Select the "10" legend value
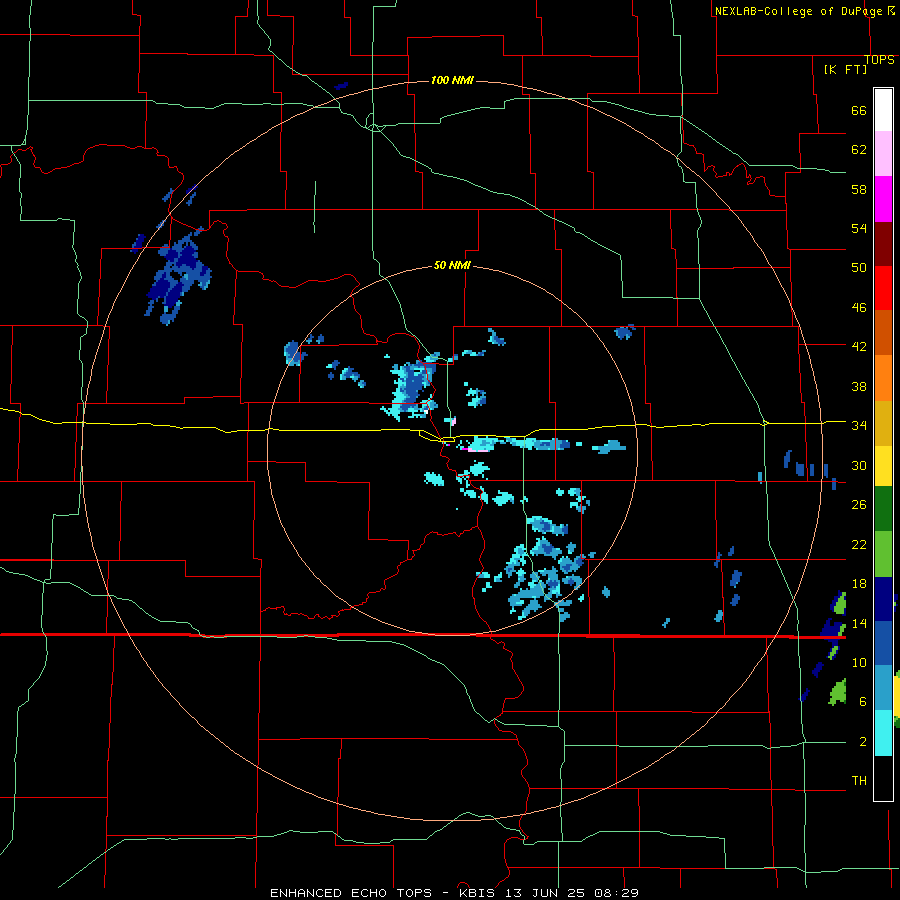Viewport: 900px width, 900px height. pyautogui.click(x=859, y=663)
